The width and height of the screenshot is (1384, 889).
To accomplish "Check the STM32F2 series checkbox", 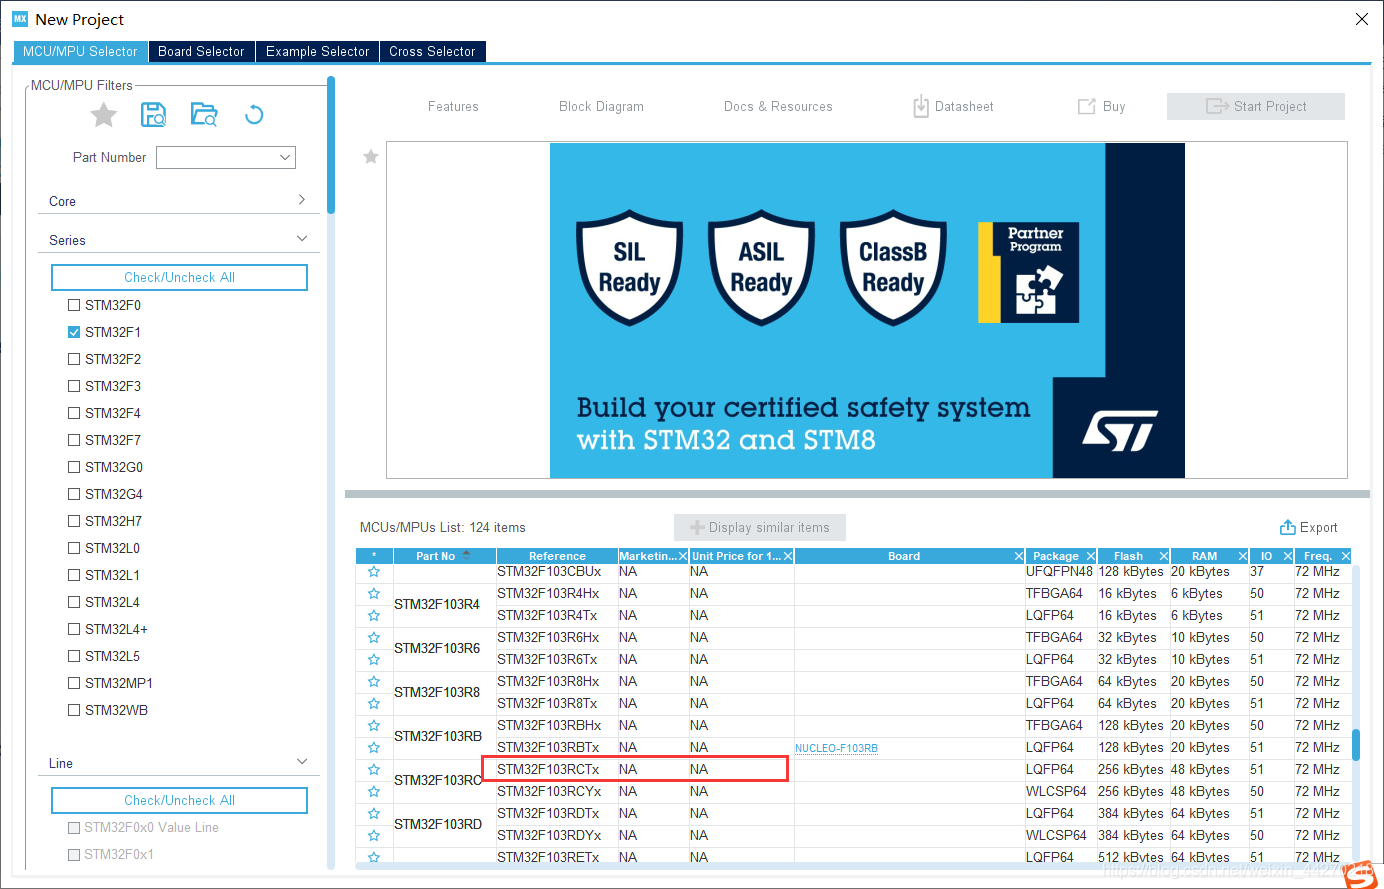I will point(74,359).
